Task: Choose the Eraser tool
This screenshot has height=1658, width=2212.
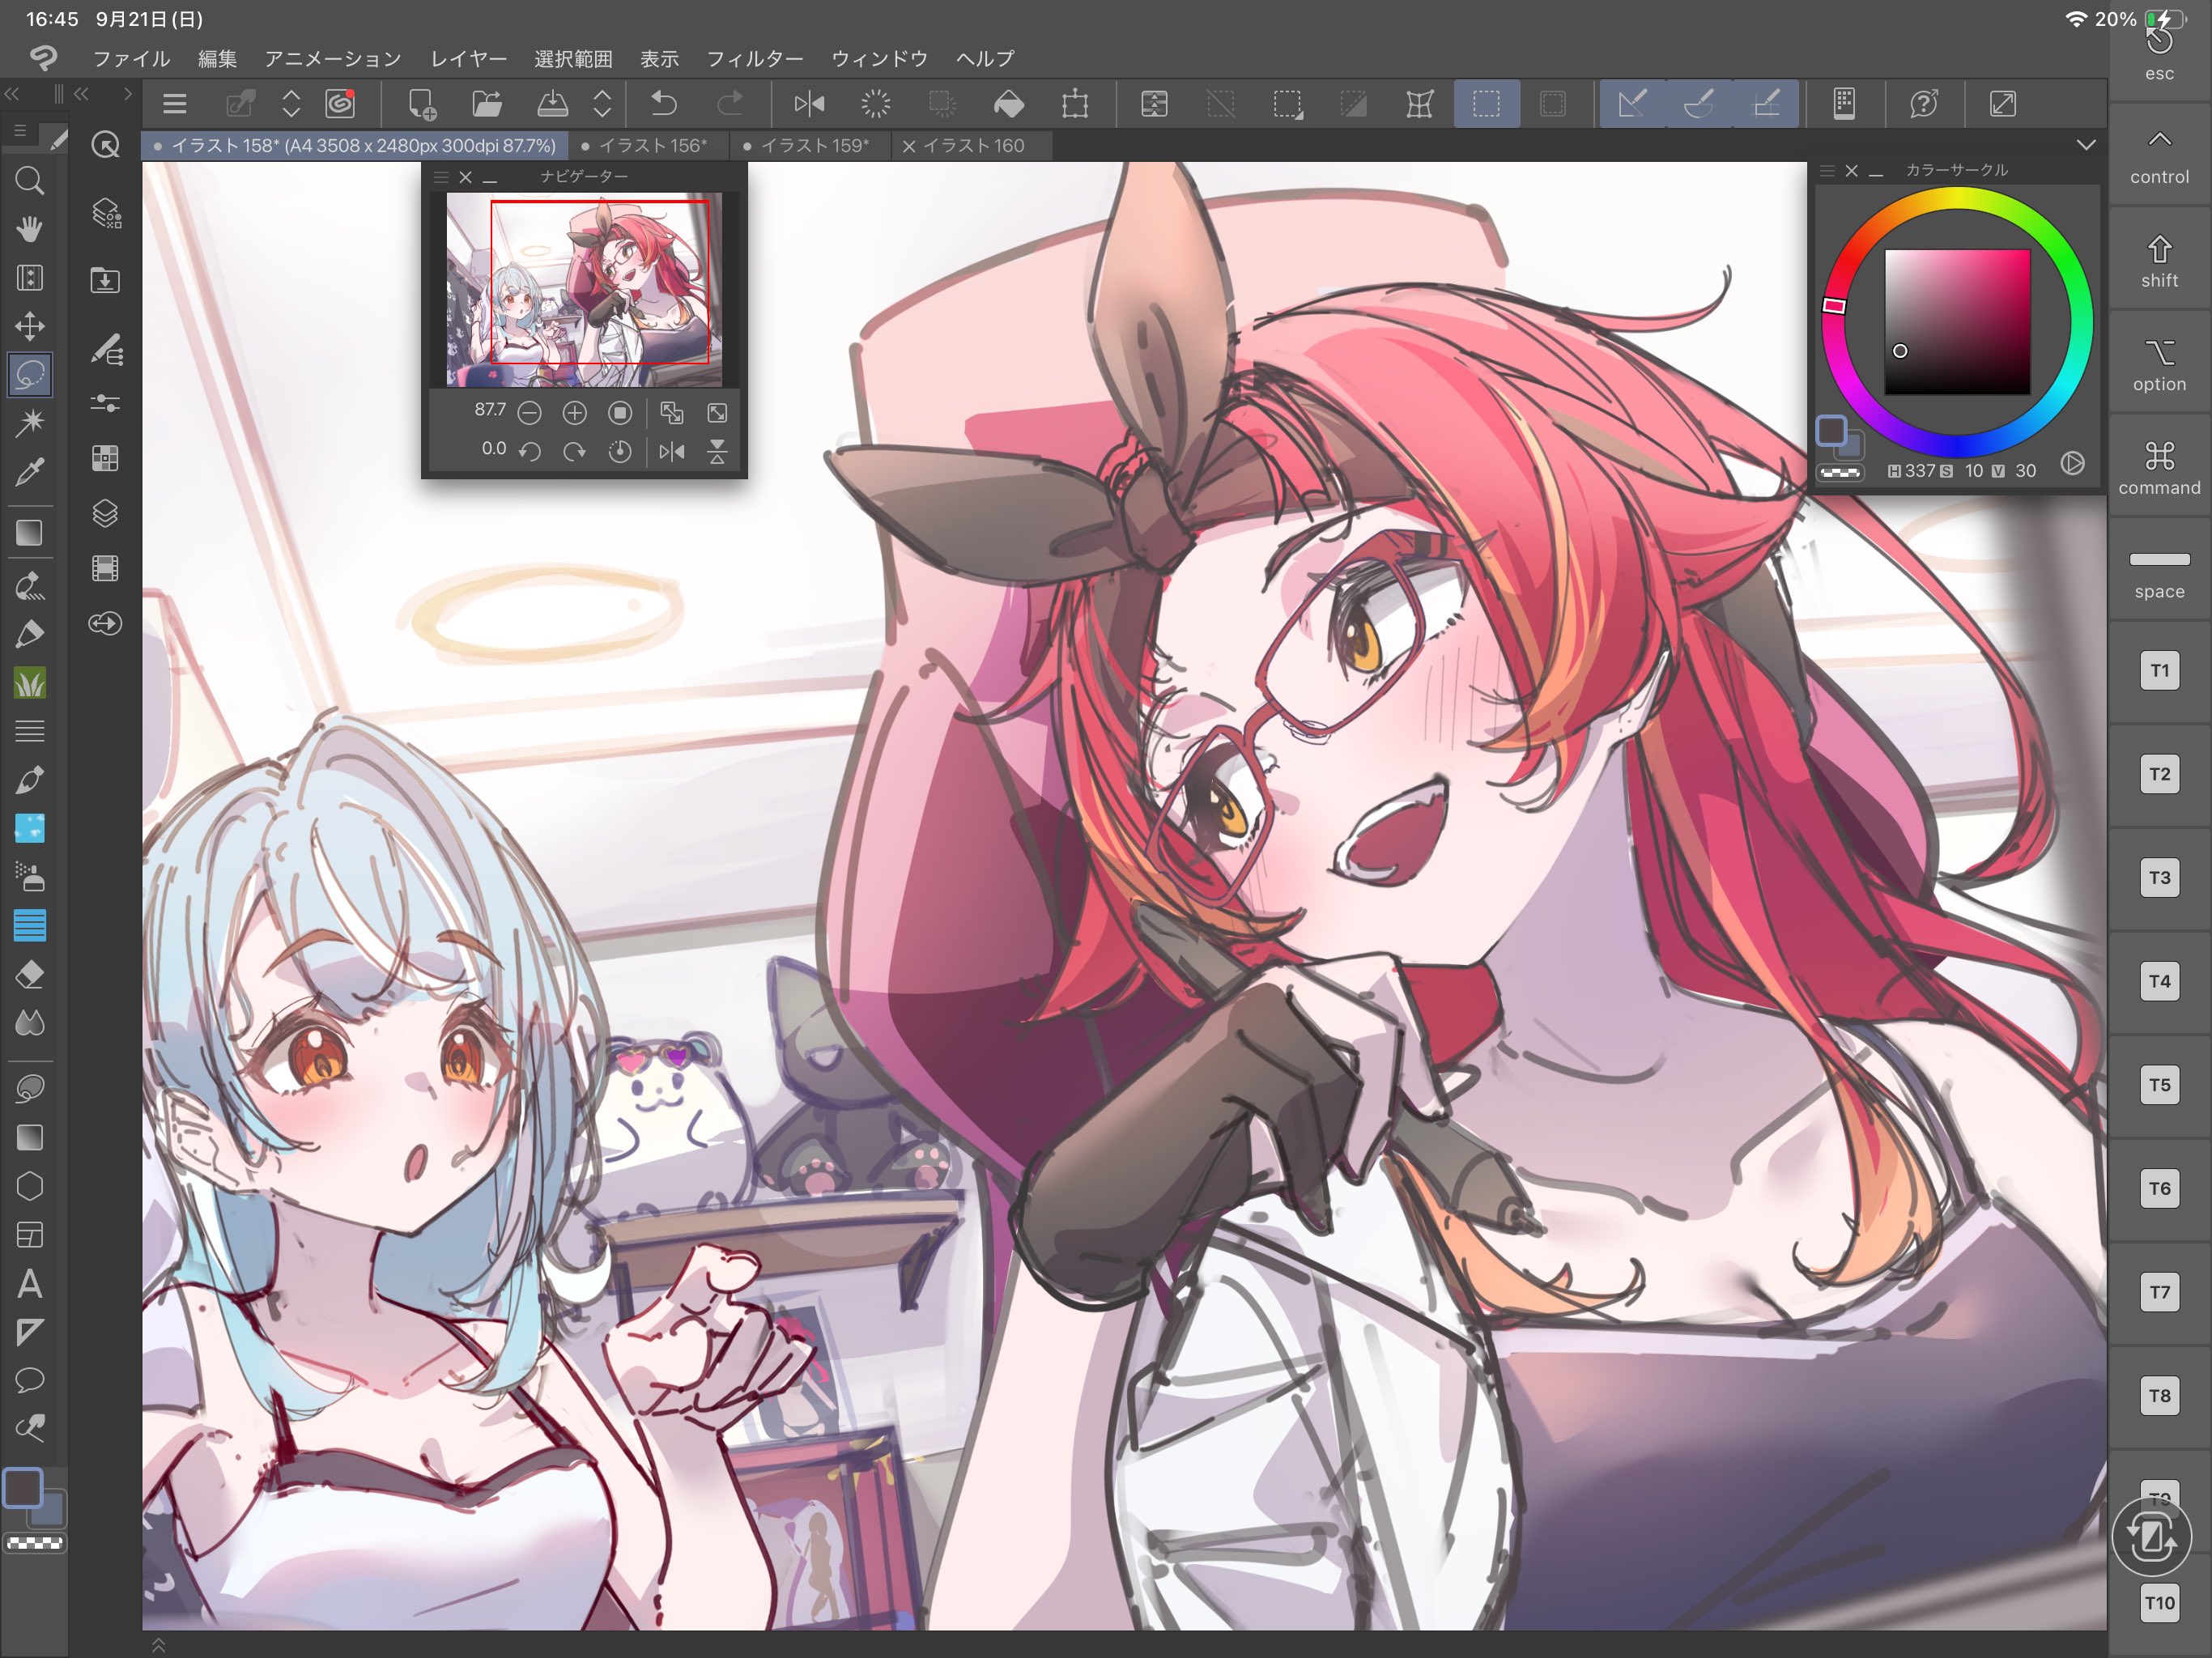Action: pos(30,974)
